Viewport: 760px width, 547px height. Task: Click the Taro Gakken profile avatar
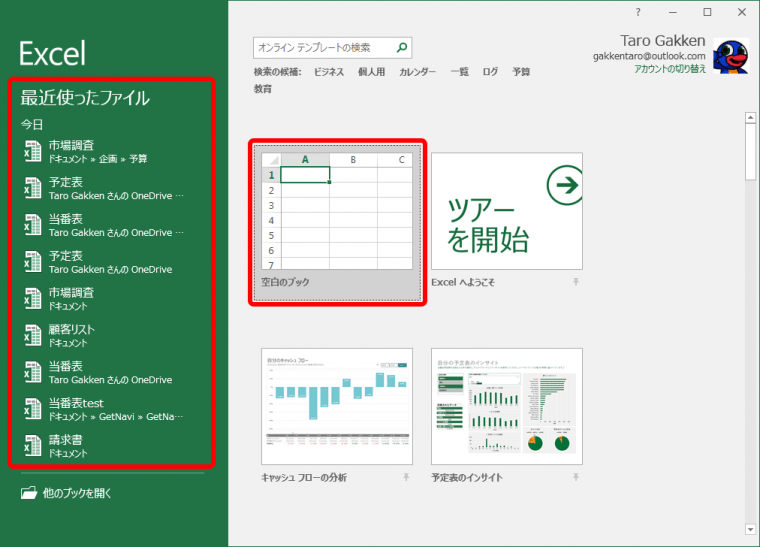click(731, 57)
